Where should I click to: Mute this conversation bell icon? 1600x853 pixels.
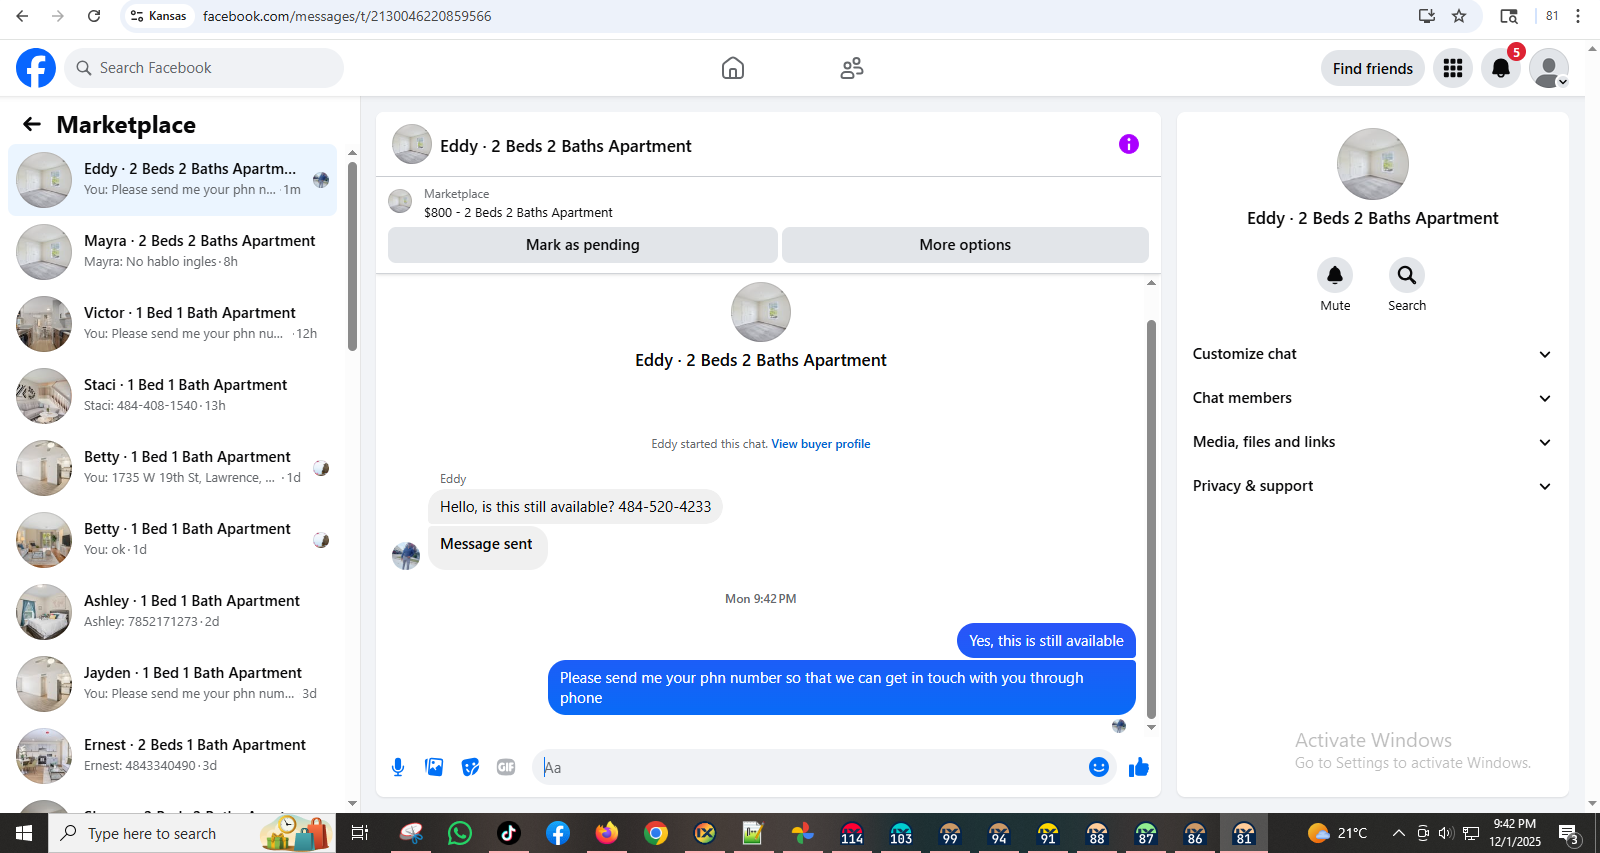point(1335,275)
